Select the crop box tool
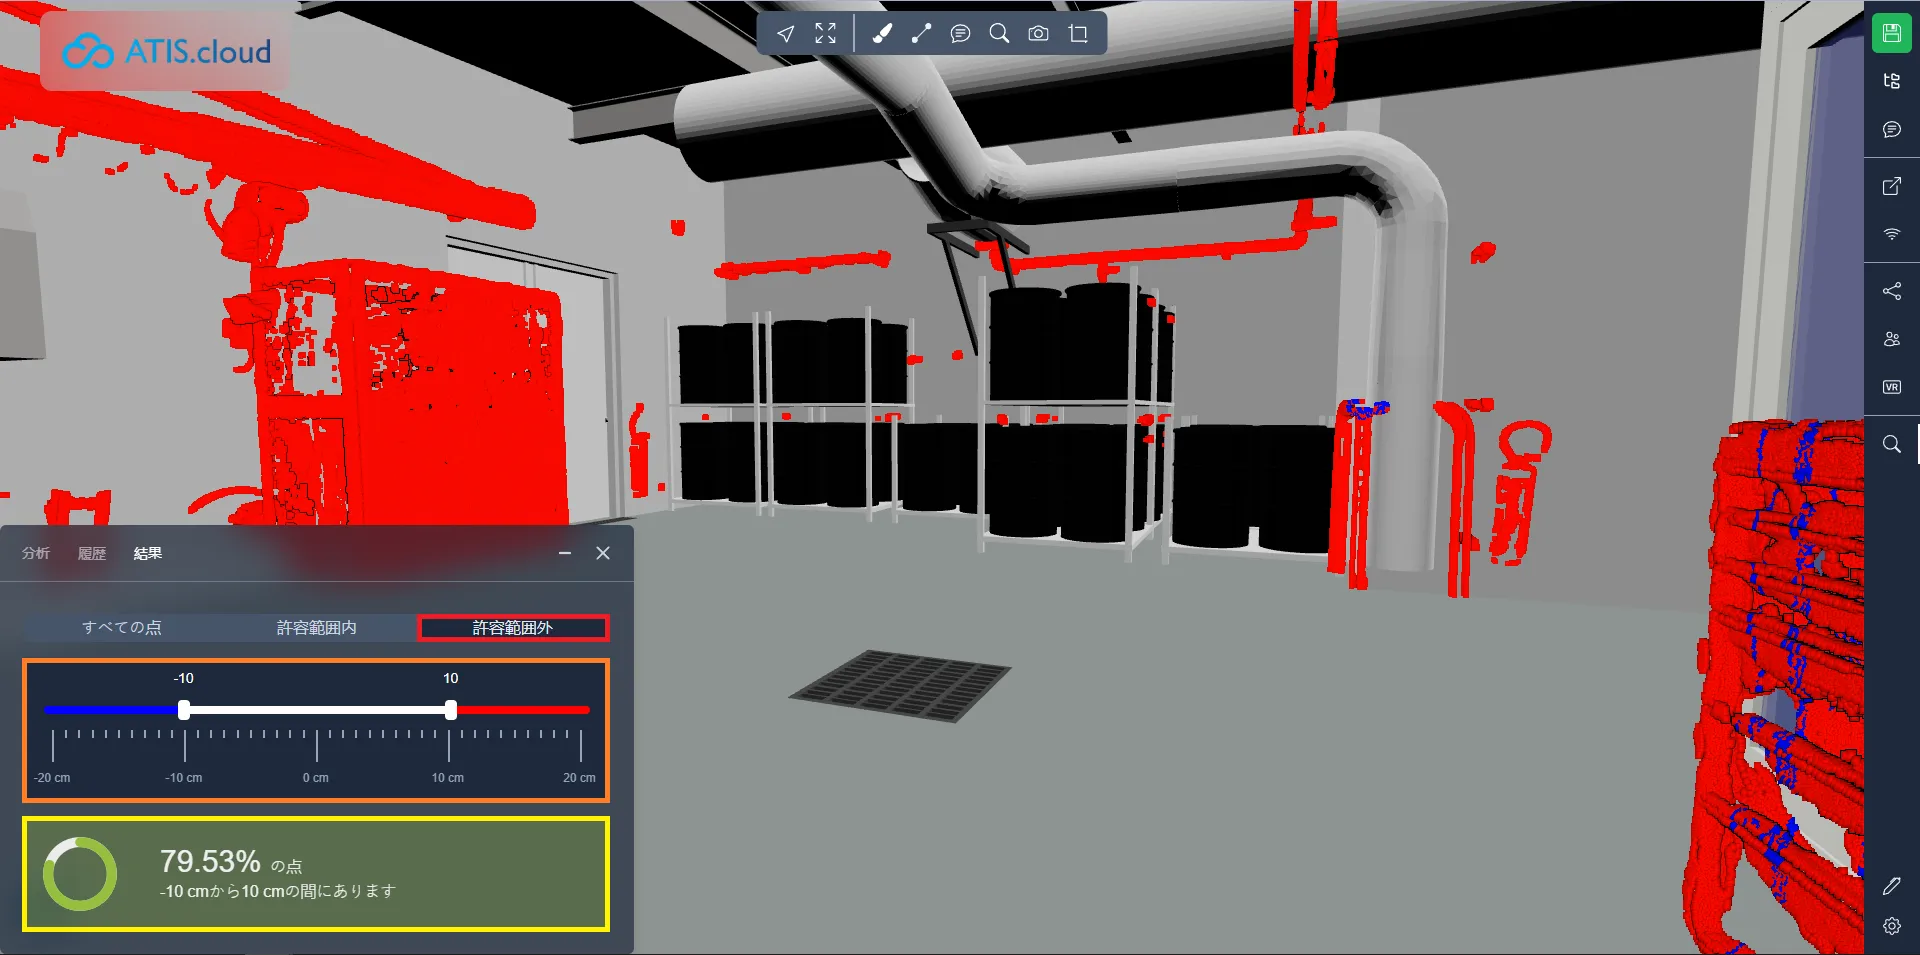Viewport: 1920px width, 955px height. (x=1078, y=34)
